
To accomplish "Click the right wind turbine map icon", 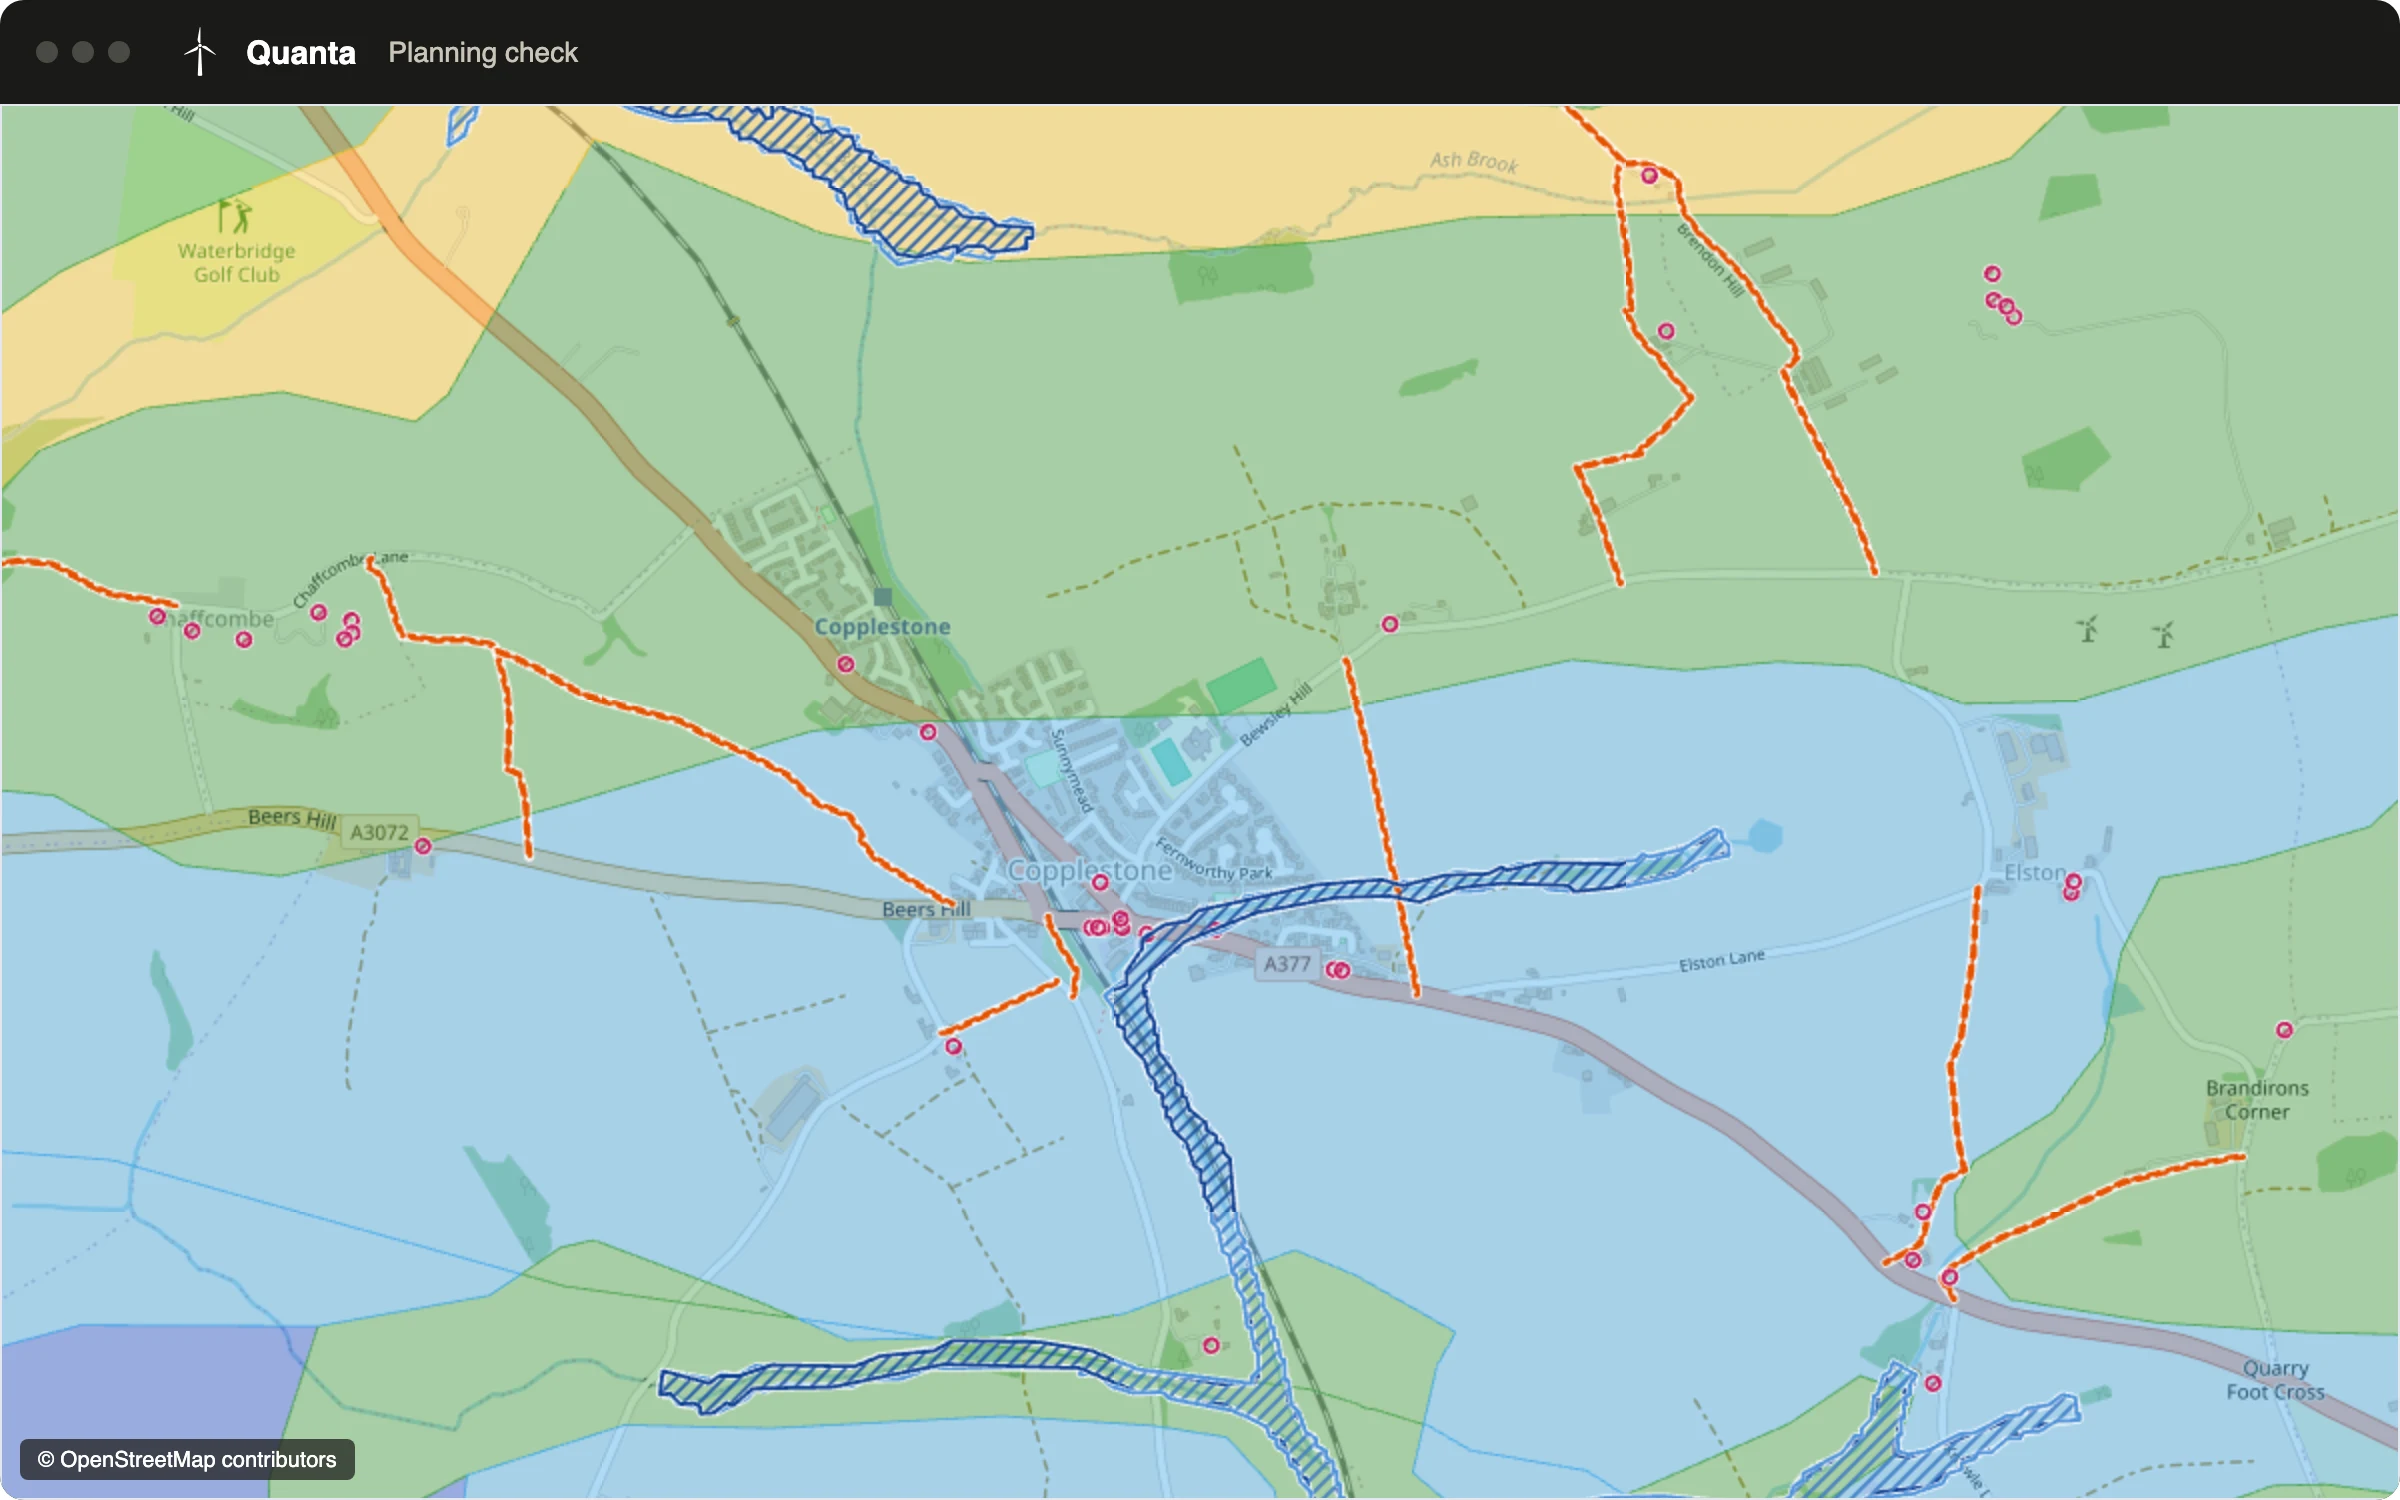I will pyautogui.click(x=2164, y=634).
